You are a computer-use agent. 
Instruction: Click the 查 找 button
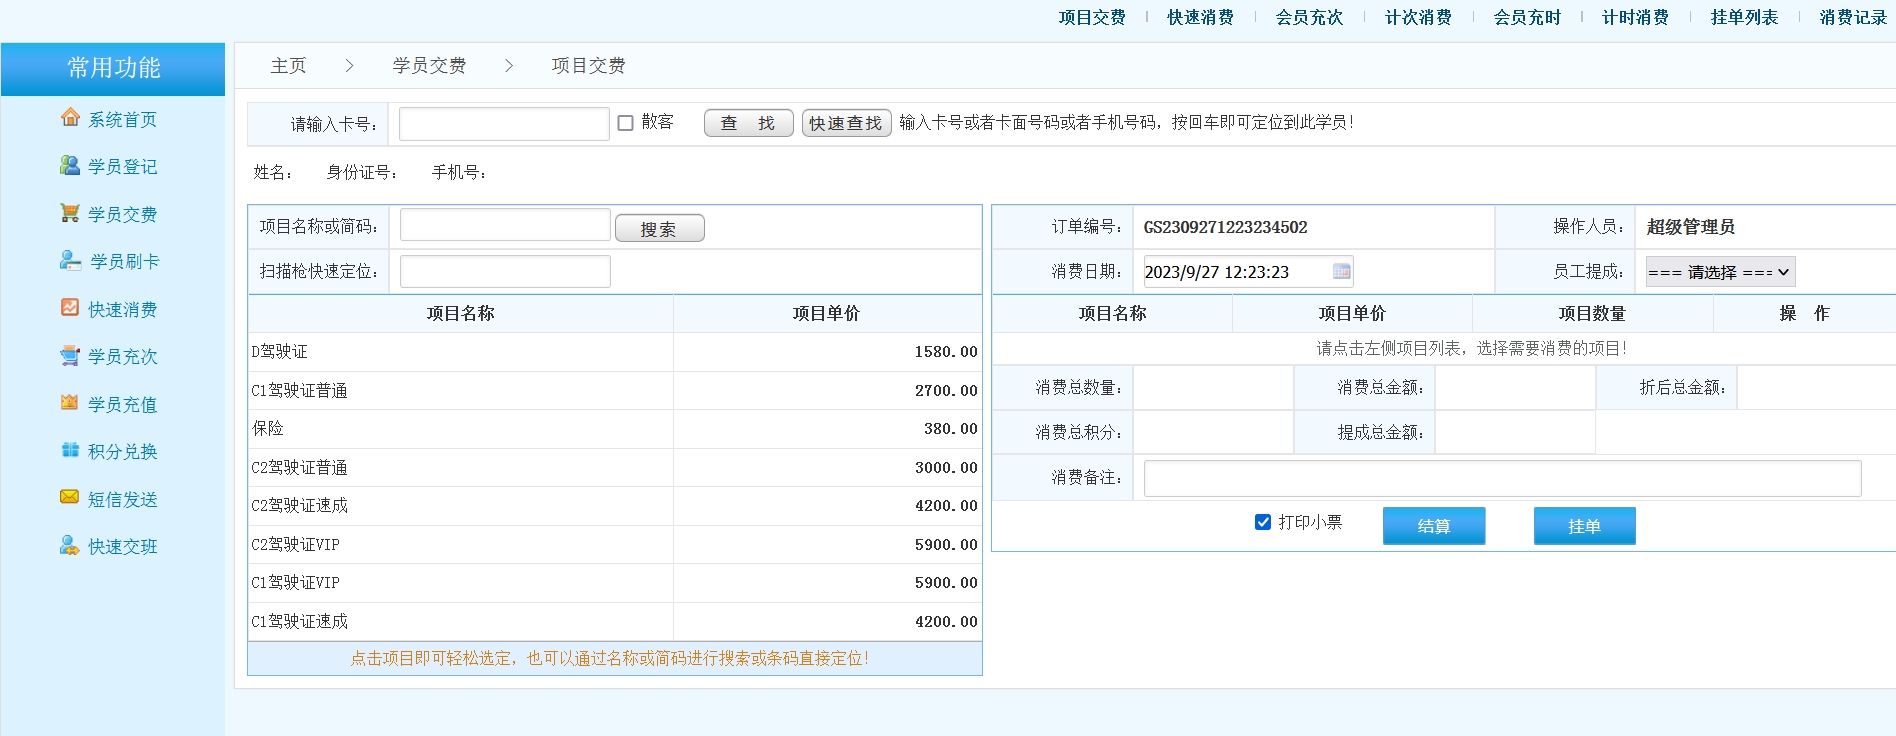[x=748, y=123]
